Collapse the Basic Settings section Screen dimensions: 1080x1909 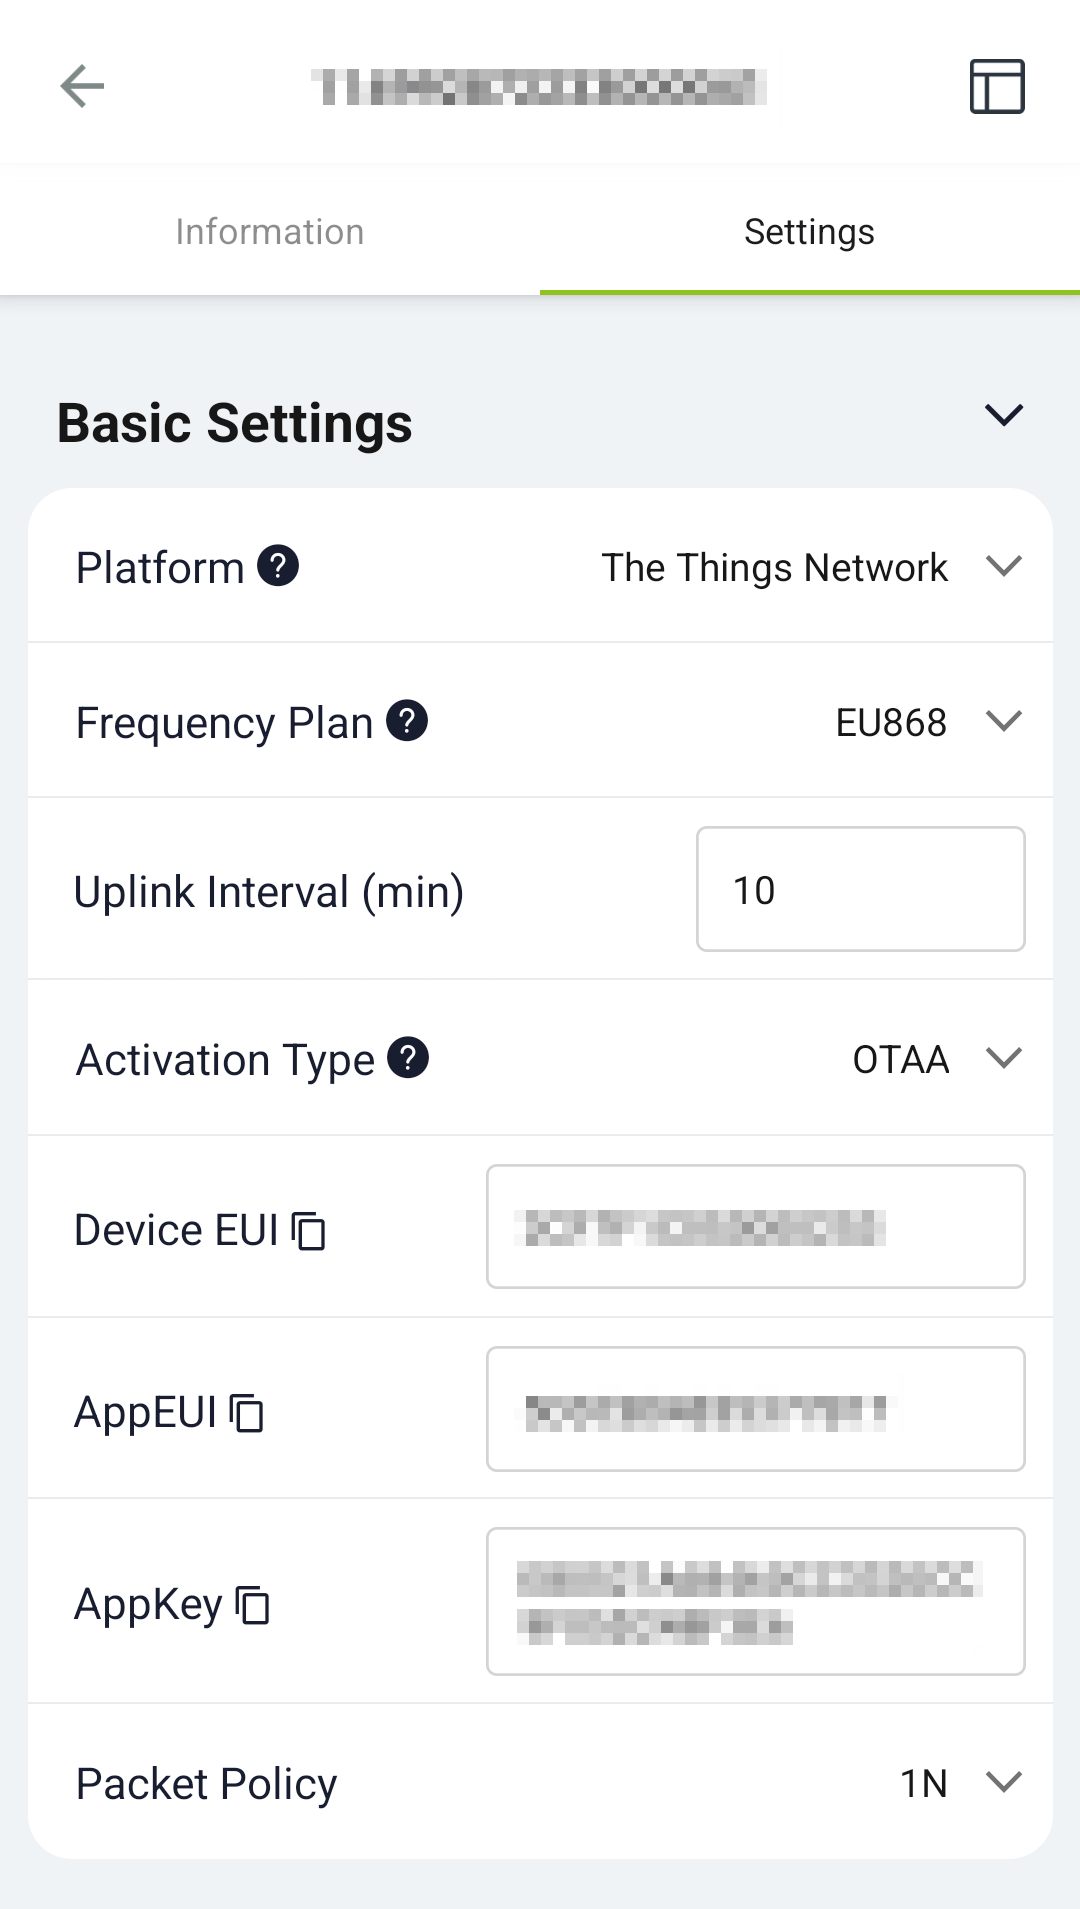1004,415
